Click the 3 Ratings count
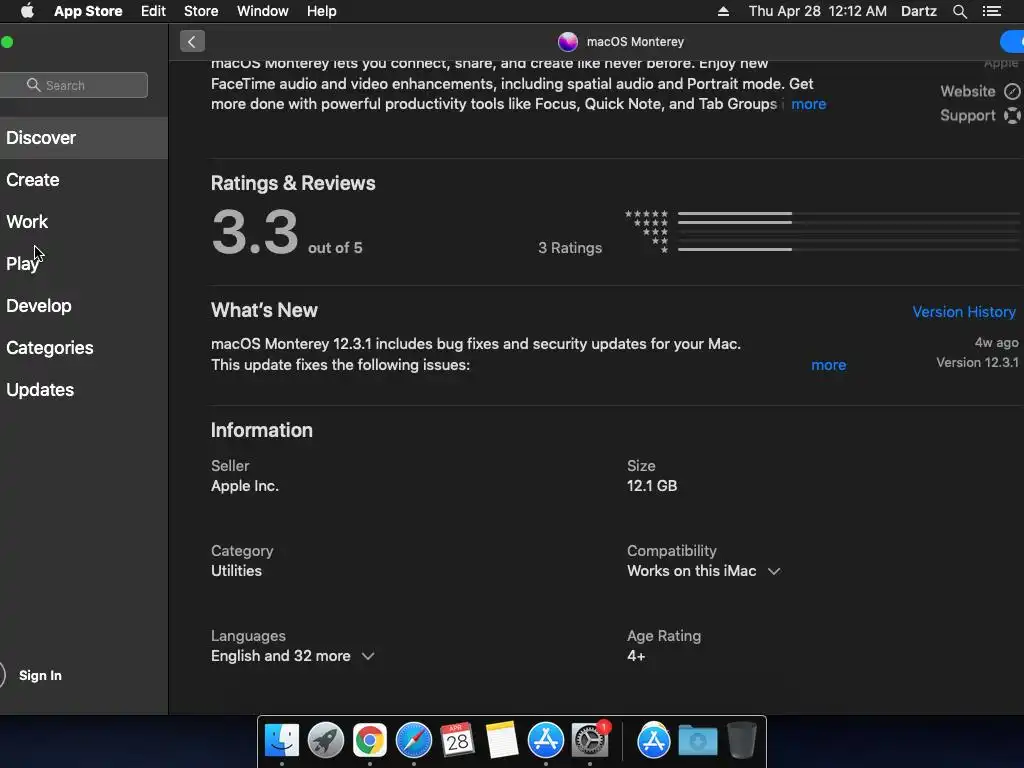The width and height of the screenshot is (1024, 768). (x=570, y=248)
